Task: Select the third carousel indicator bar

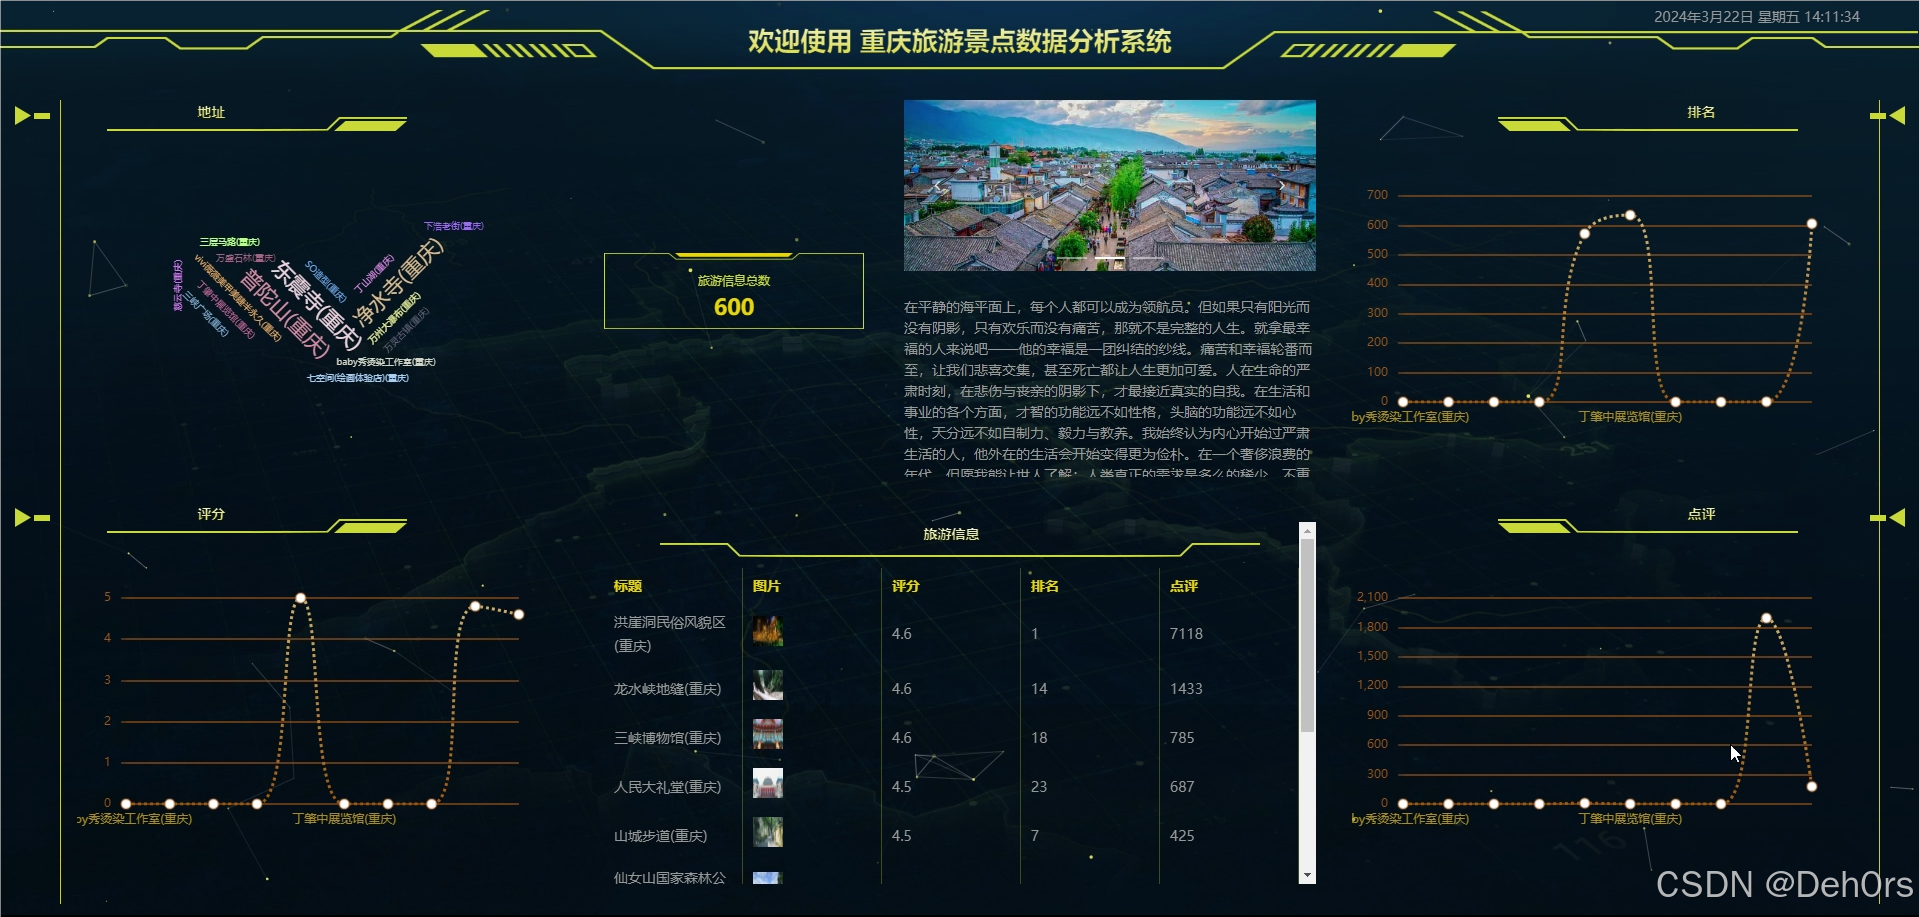Action: pyautogui.click(x=1147, y=258)
